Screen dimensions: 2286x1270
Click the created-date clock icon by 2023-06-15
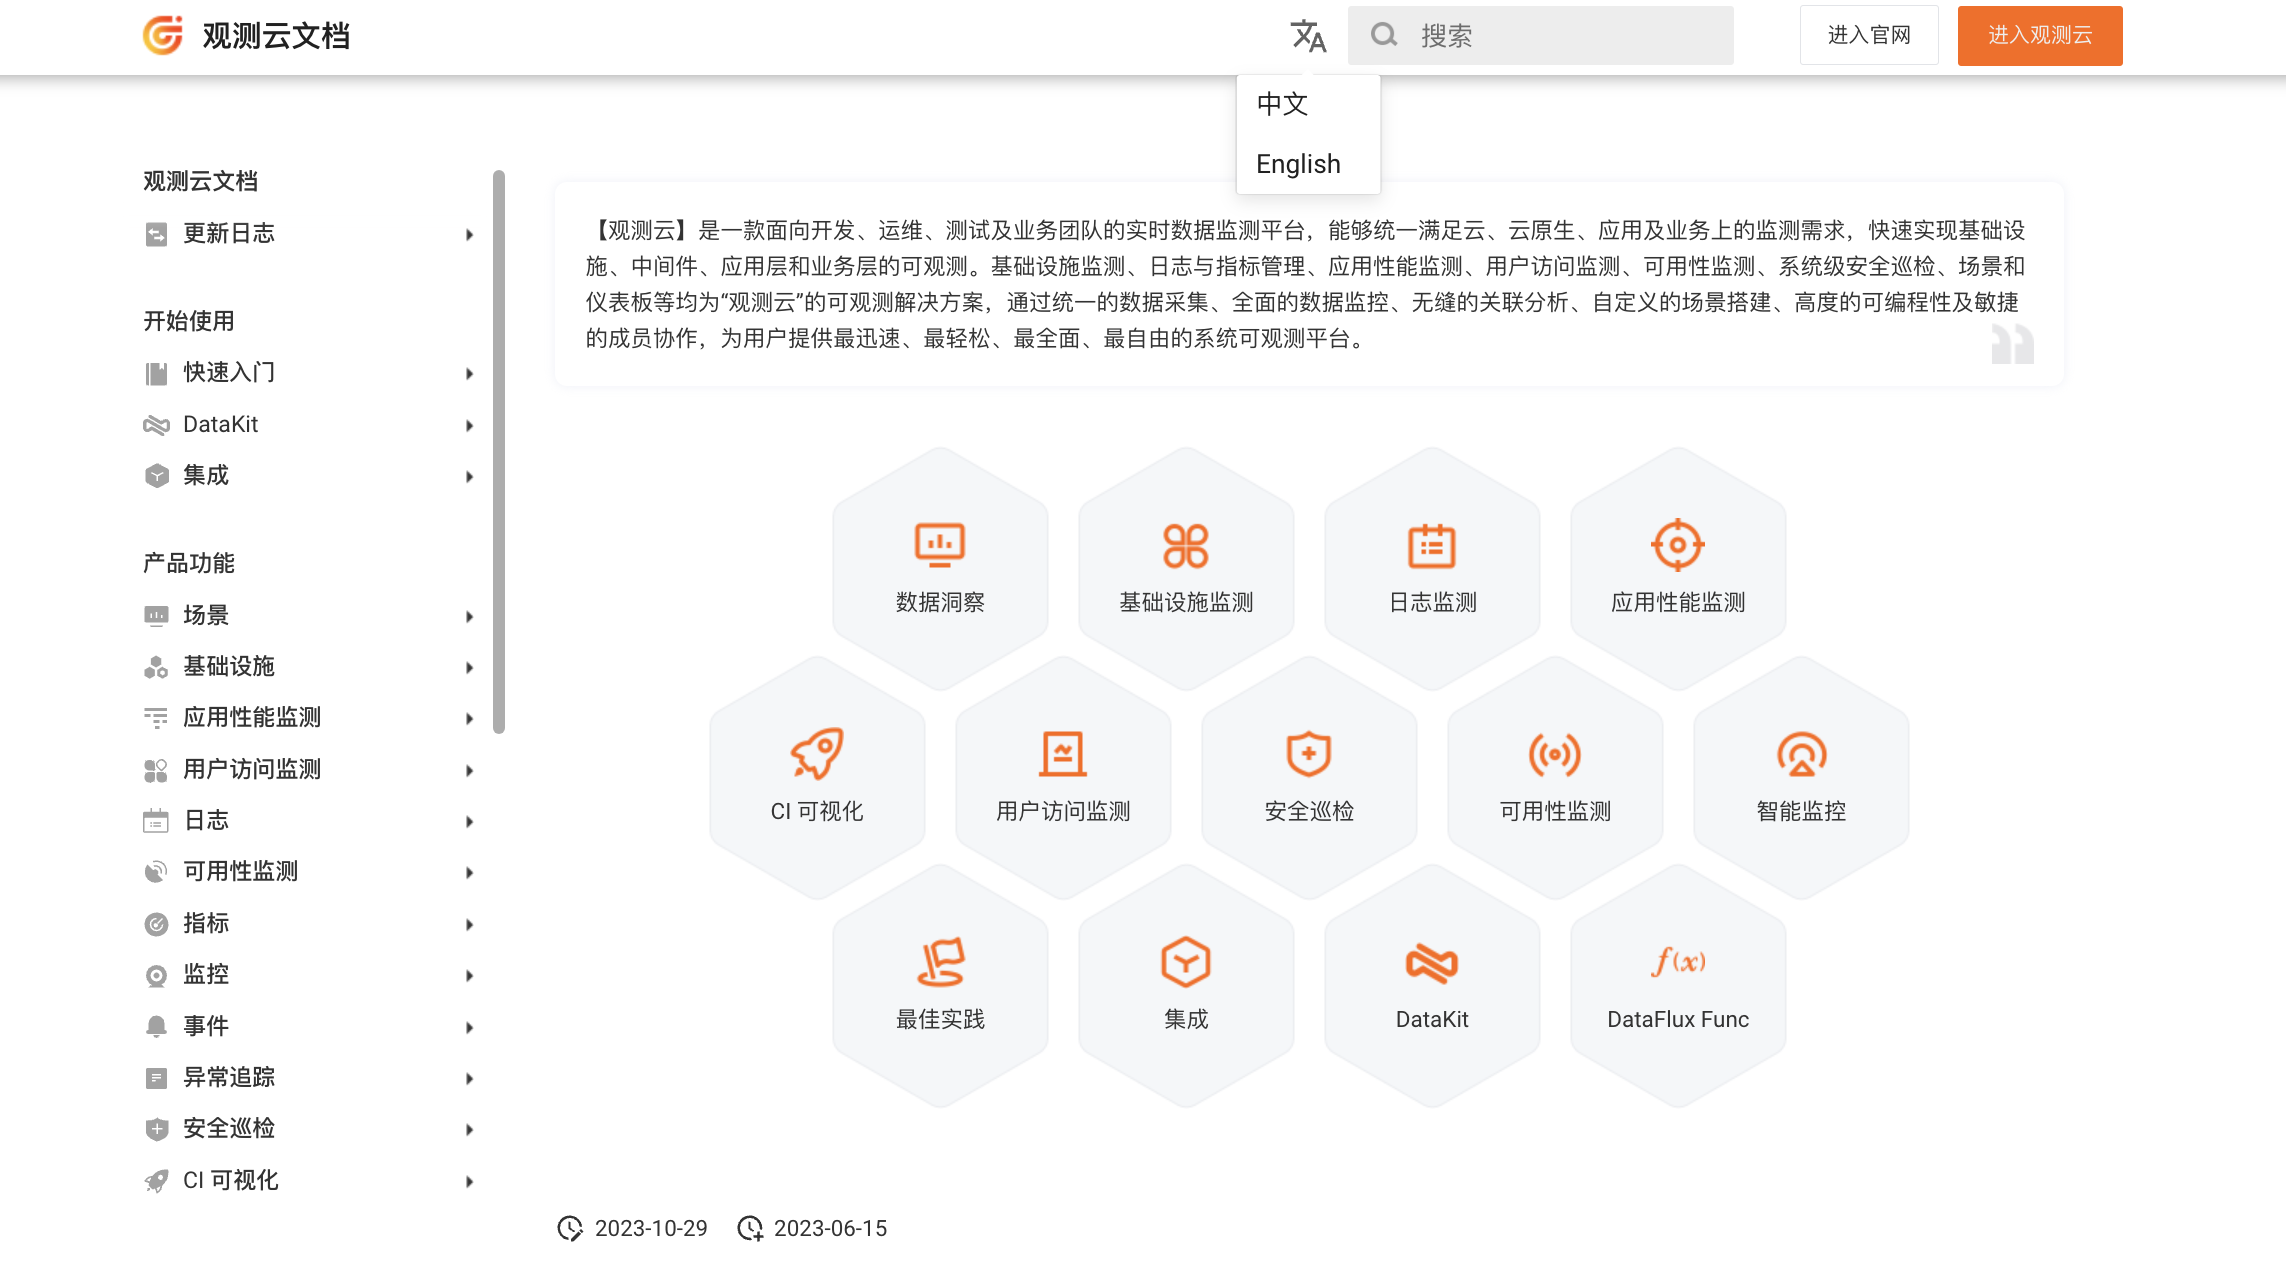click(x=750, y=1228)
